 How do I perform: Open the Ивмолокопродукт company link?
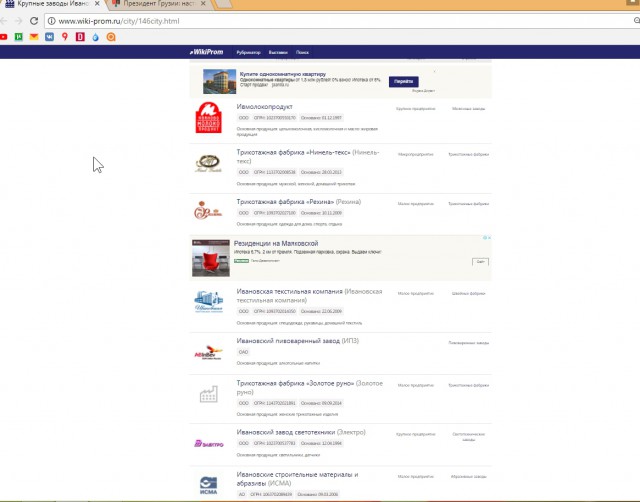coord(264,107)
